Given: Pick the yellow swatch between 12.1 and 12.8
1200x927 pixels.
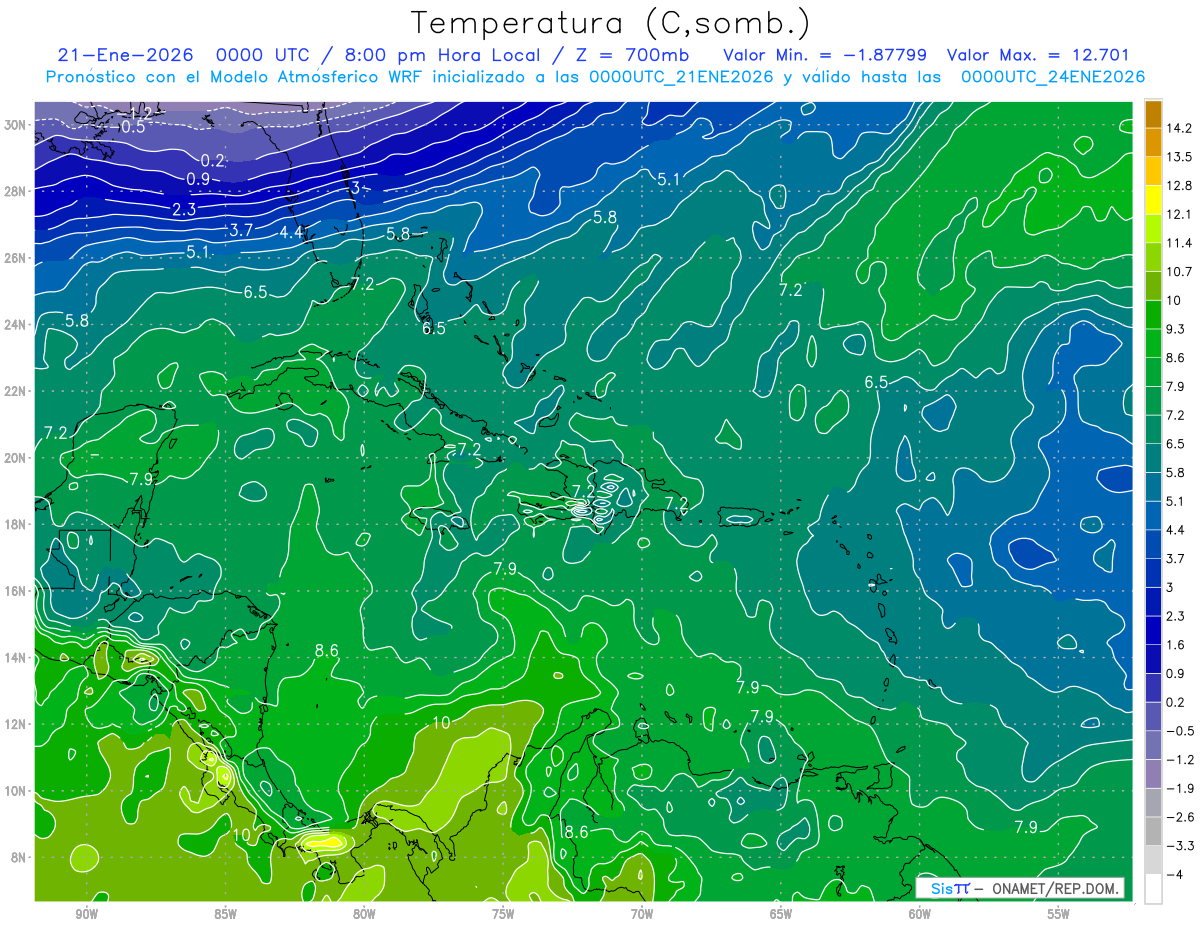Looking at the screenshot, I should (1153, 200).
